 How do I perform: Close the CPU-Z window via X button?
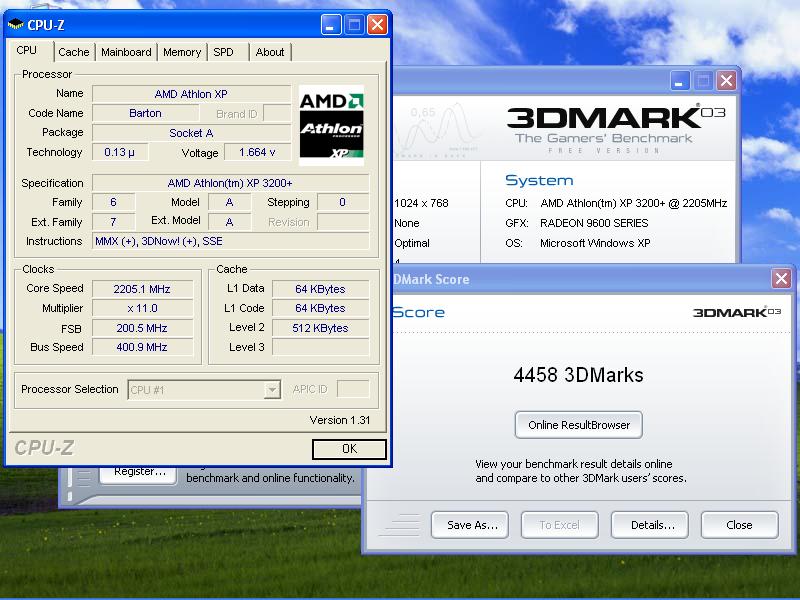[x=377, y=24]
